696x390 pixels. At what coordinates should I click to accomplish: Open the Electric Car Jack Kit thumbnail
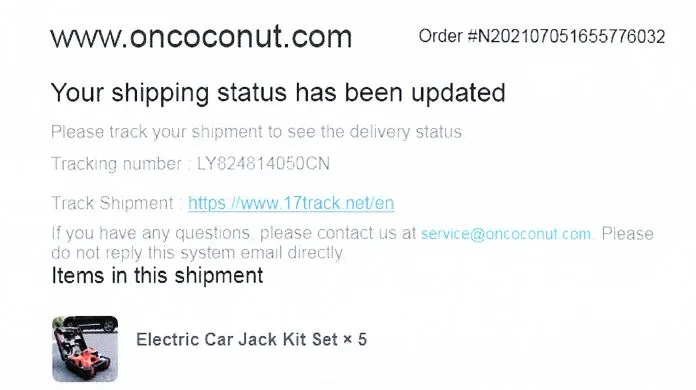[85, 349]
